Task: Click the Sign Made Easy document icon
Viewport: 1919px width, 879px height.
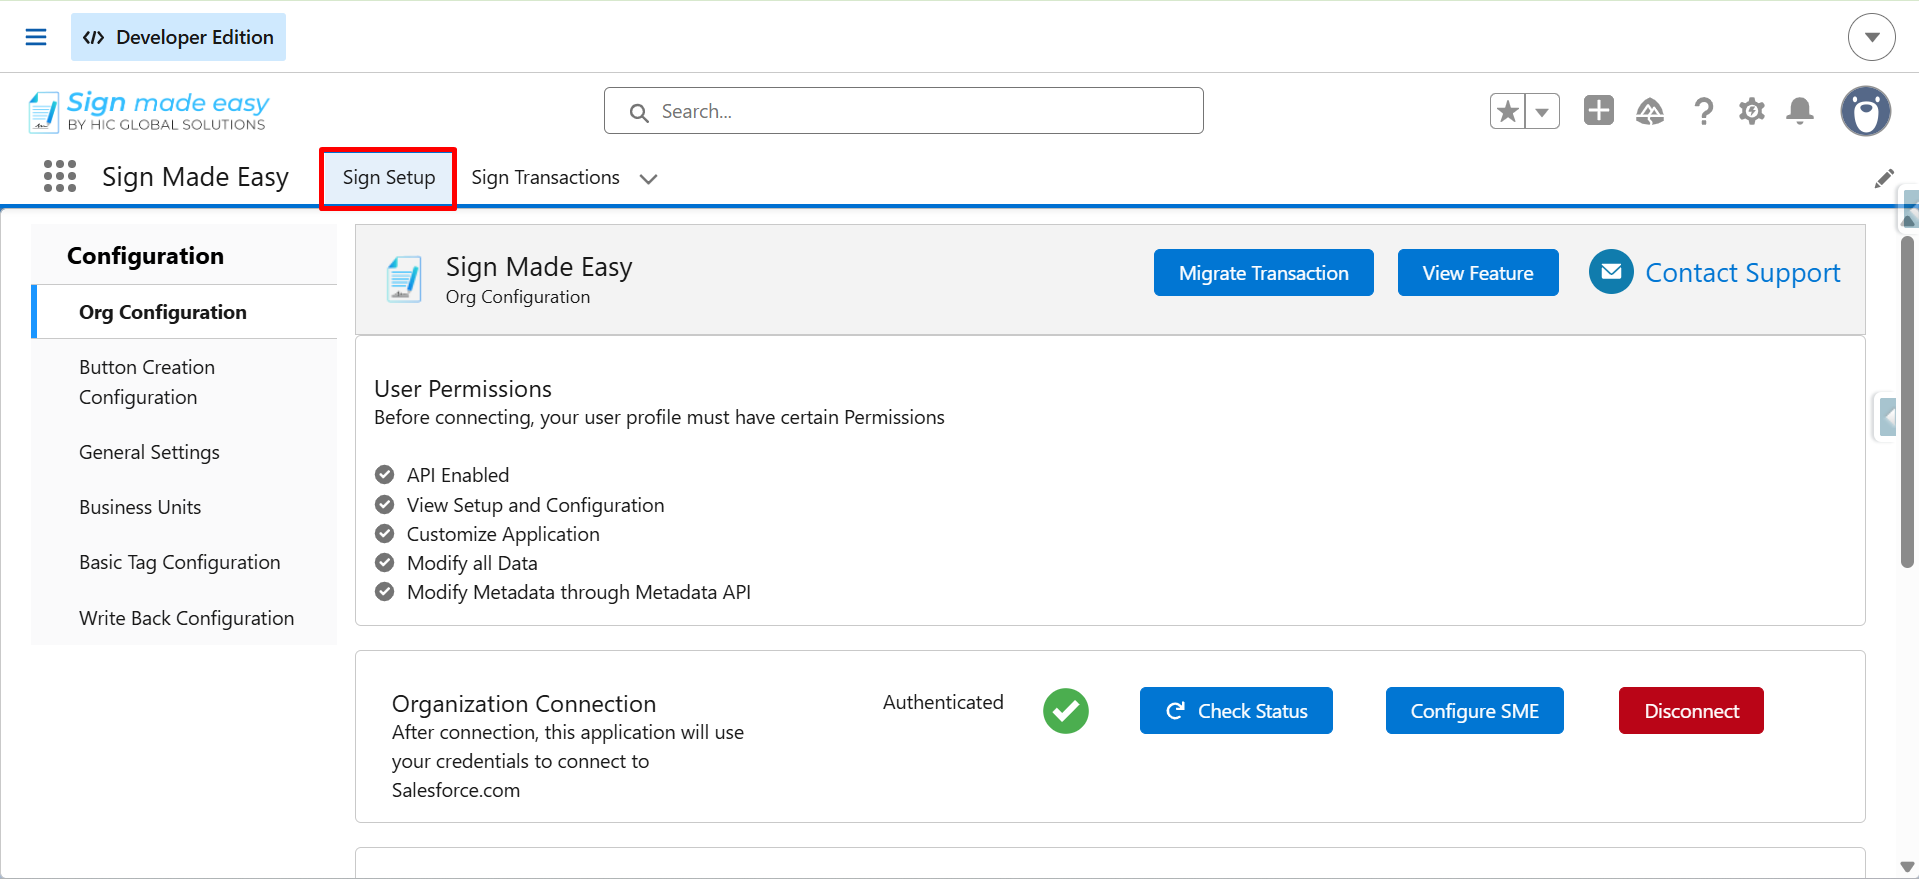Action: coord(404,280)
